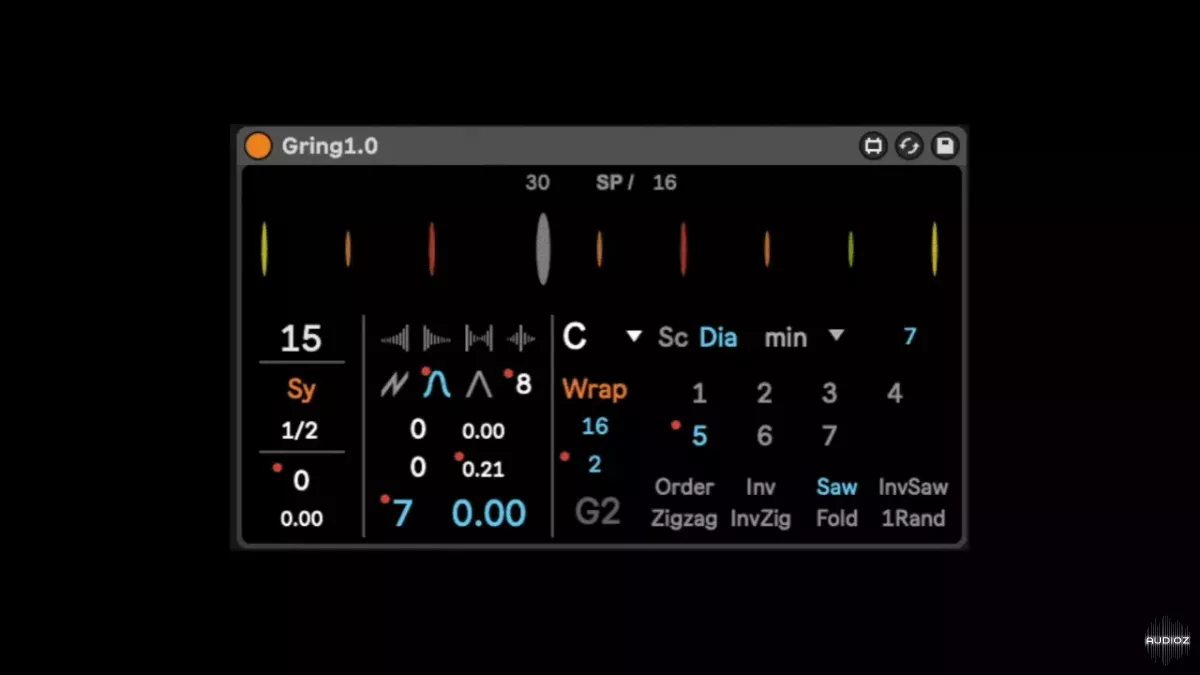Enable scale degree 1
This screenshot has height=675, width=1200.
coord(699,393)
